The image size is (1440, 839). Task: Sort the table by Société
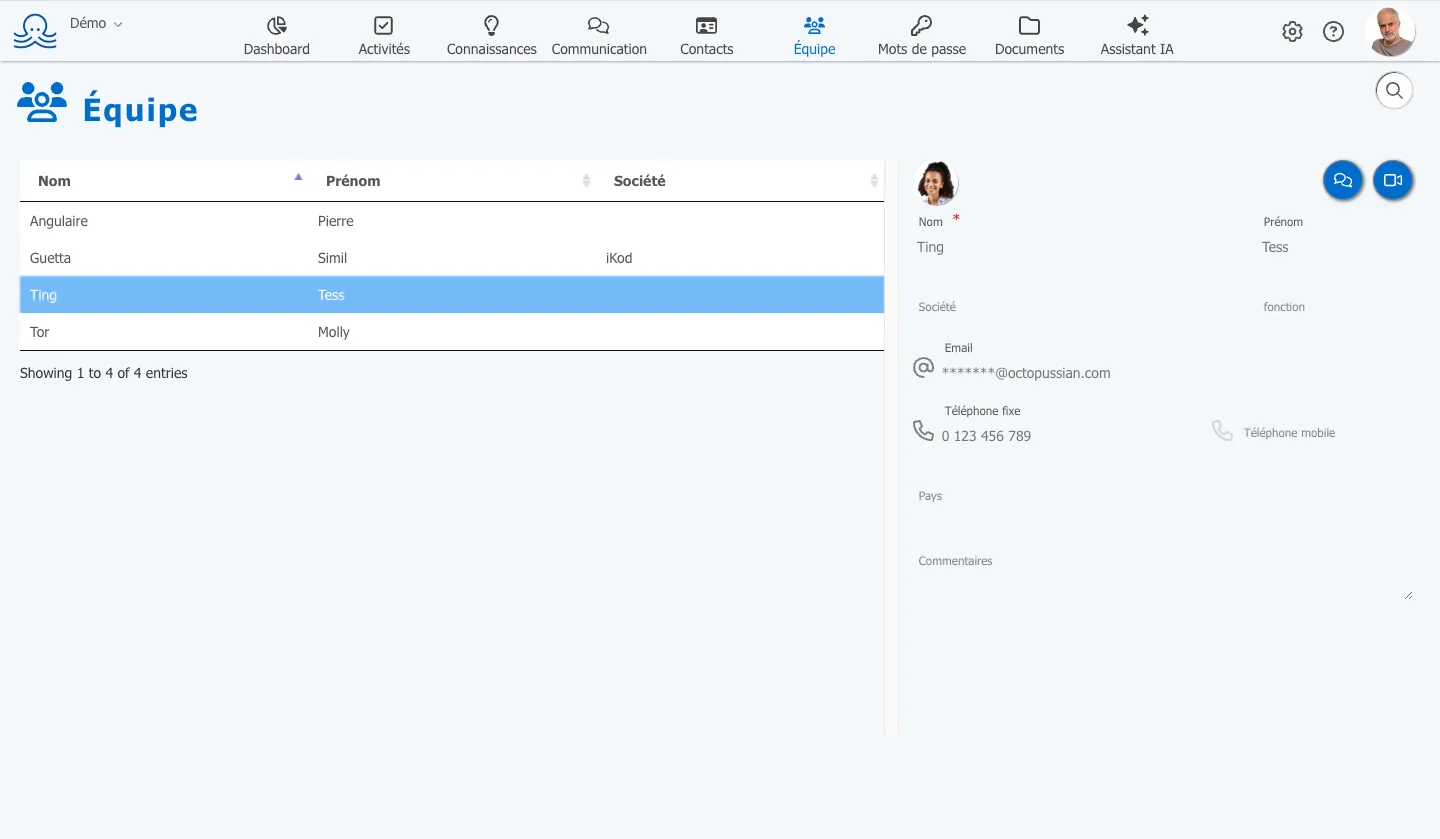click(740, 181)
